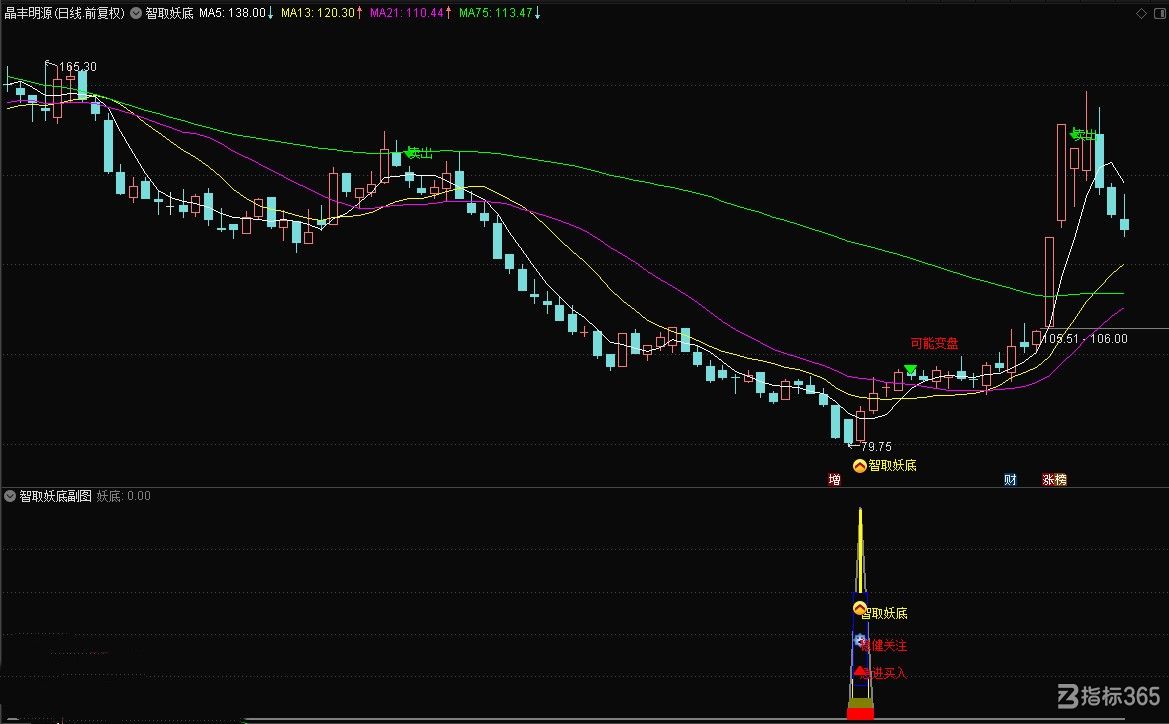Click the 可能变盘 red label

[934, 343]
